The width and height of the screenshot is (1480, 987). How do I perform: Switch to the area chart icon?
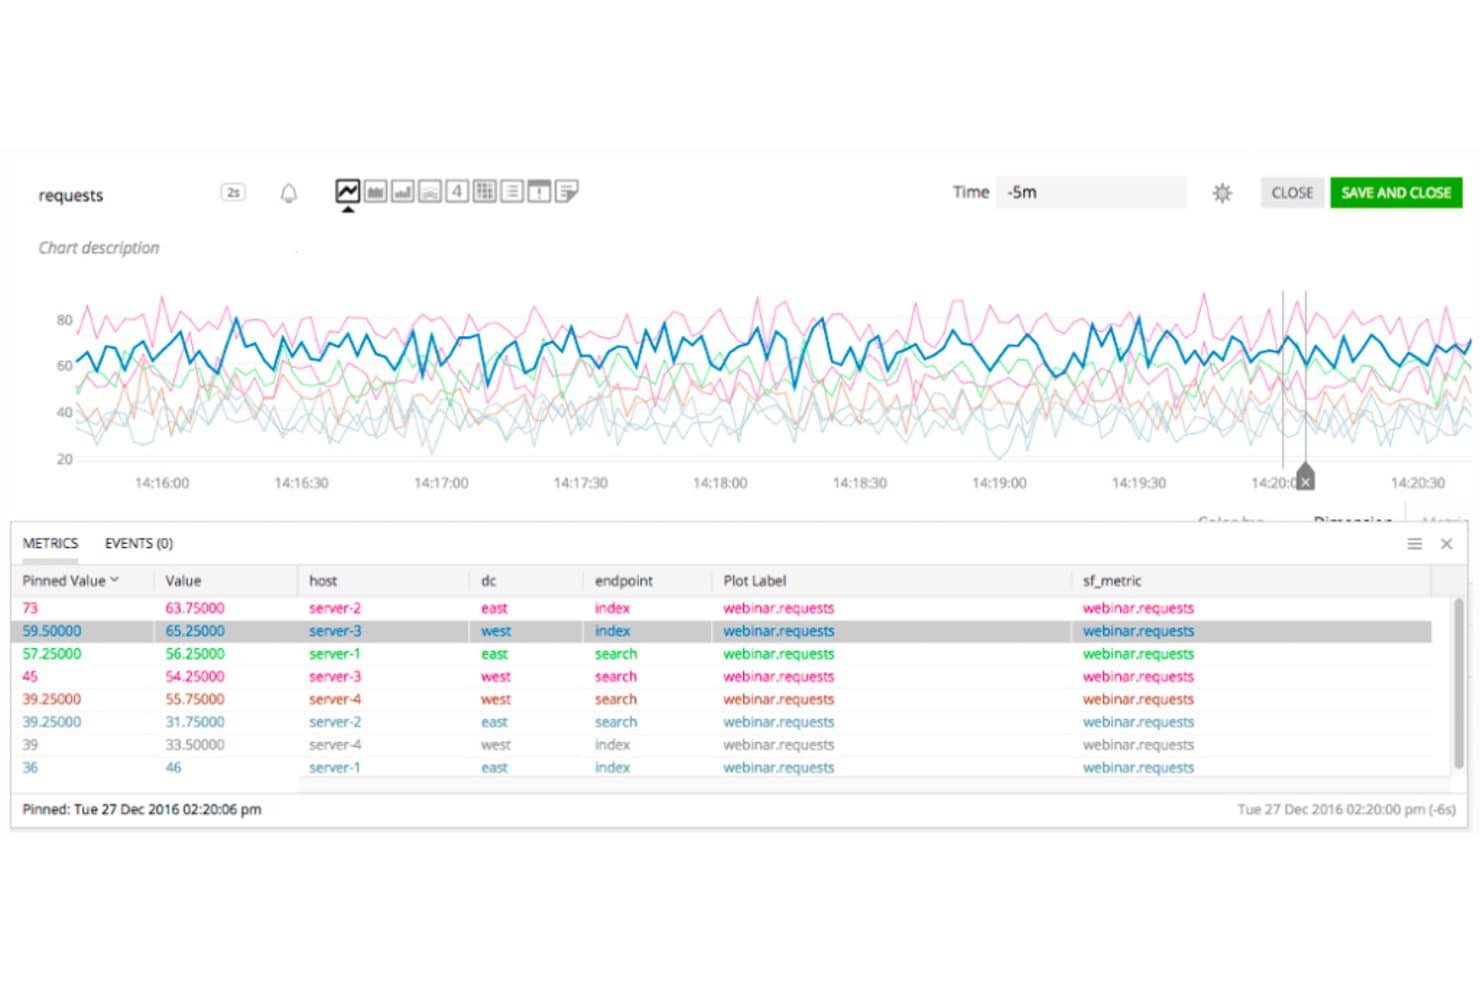click(376, 191)
